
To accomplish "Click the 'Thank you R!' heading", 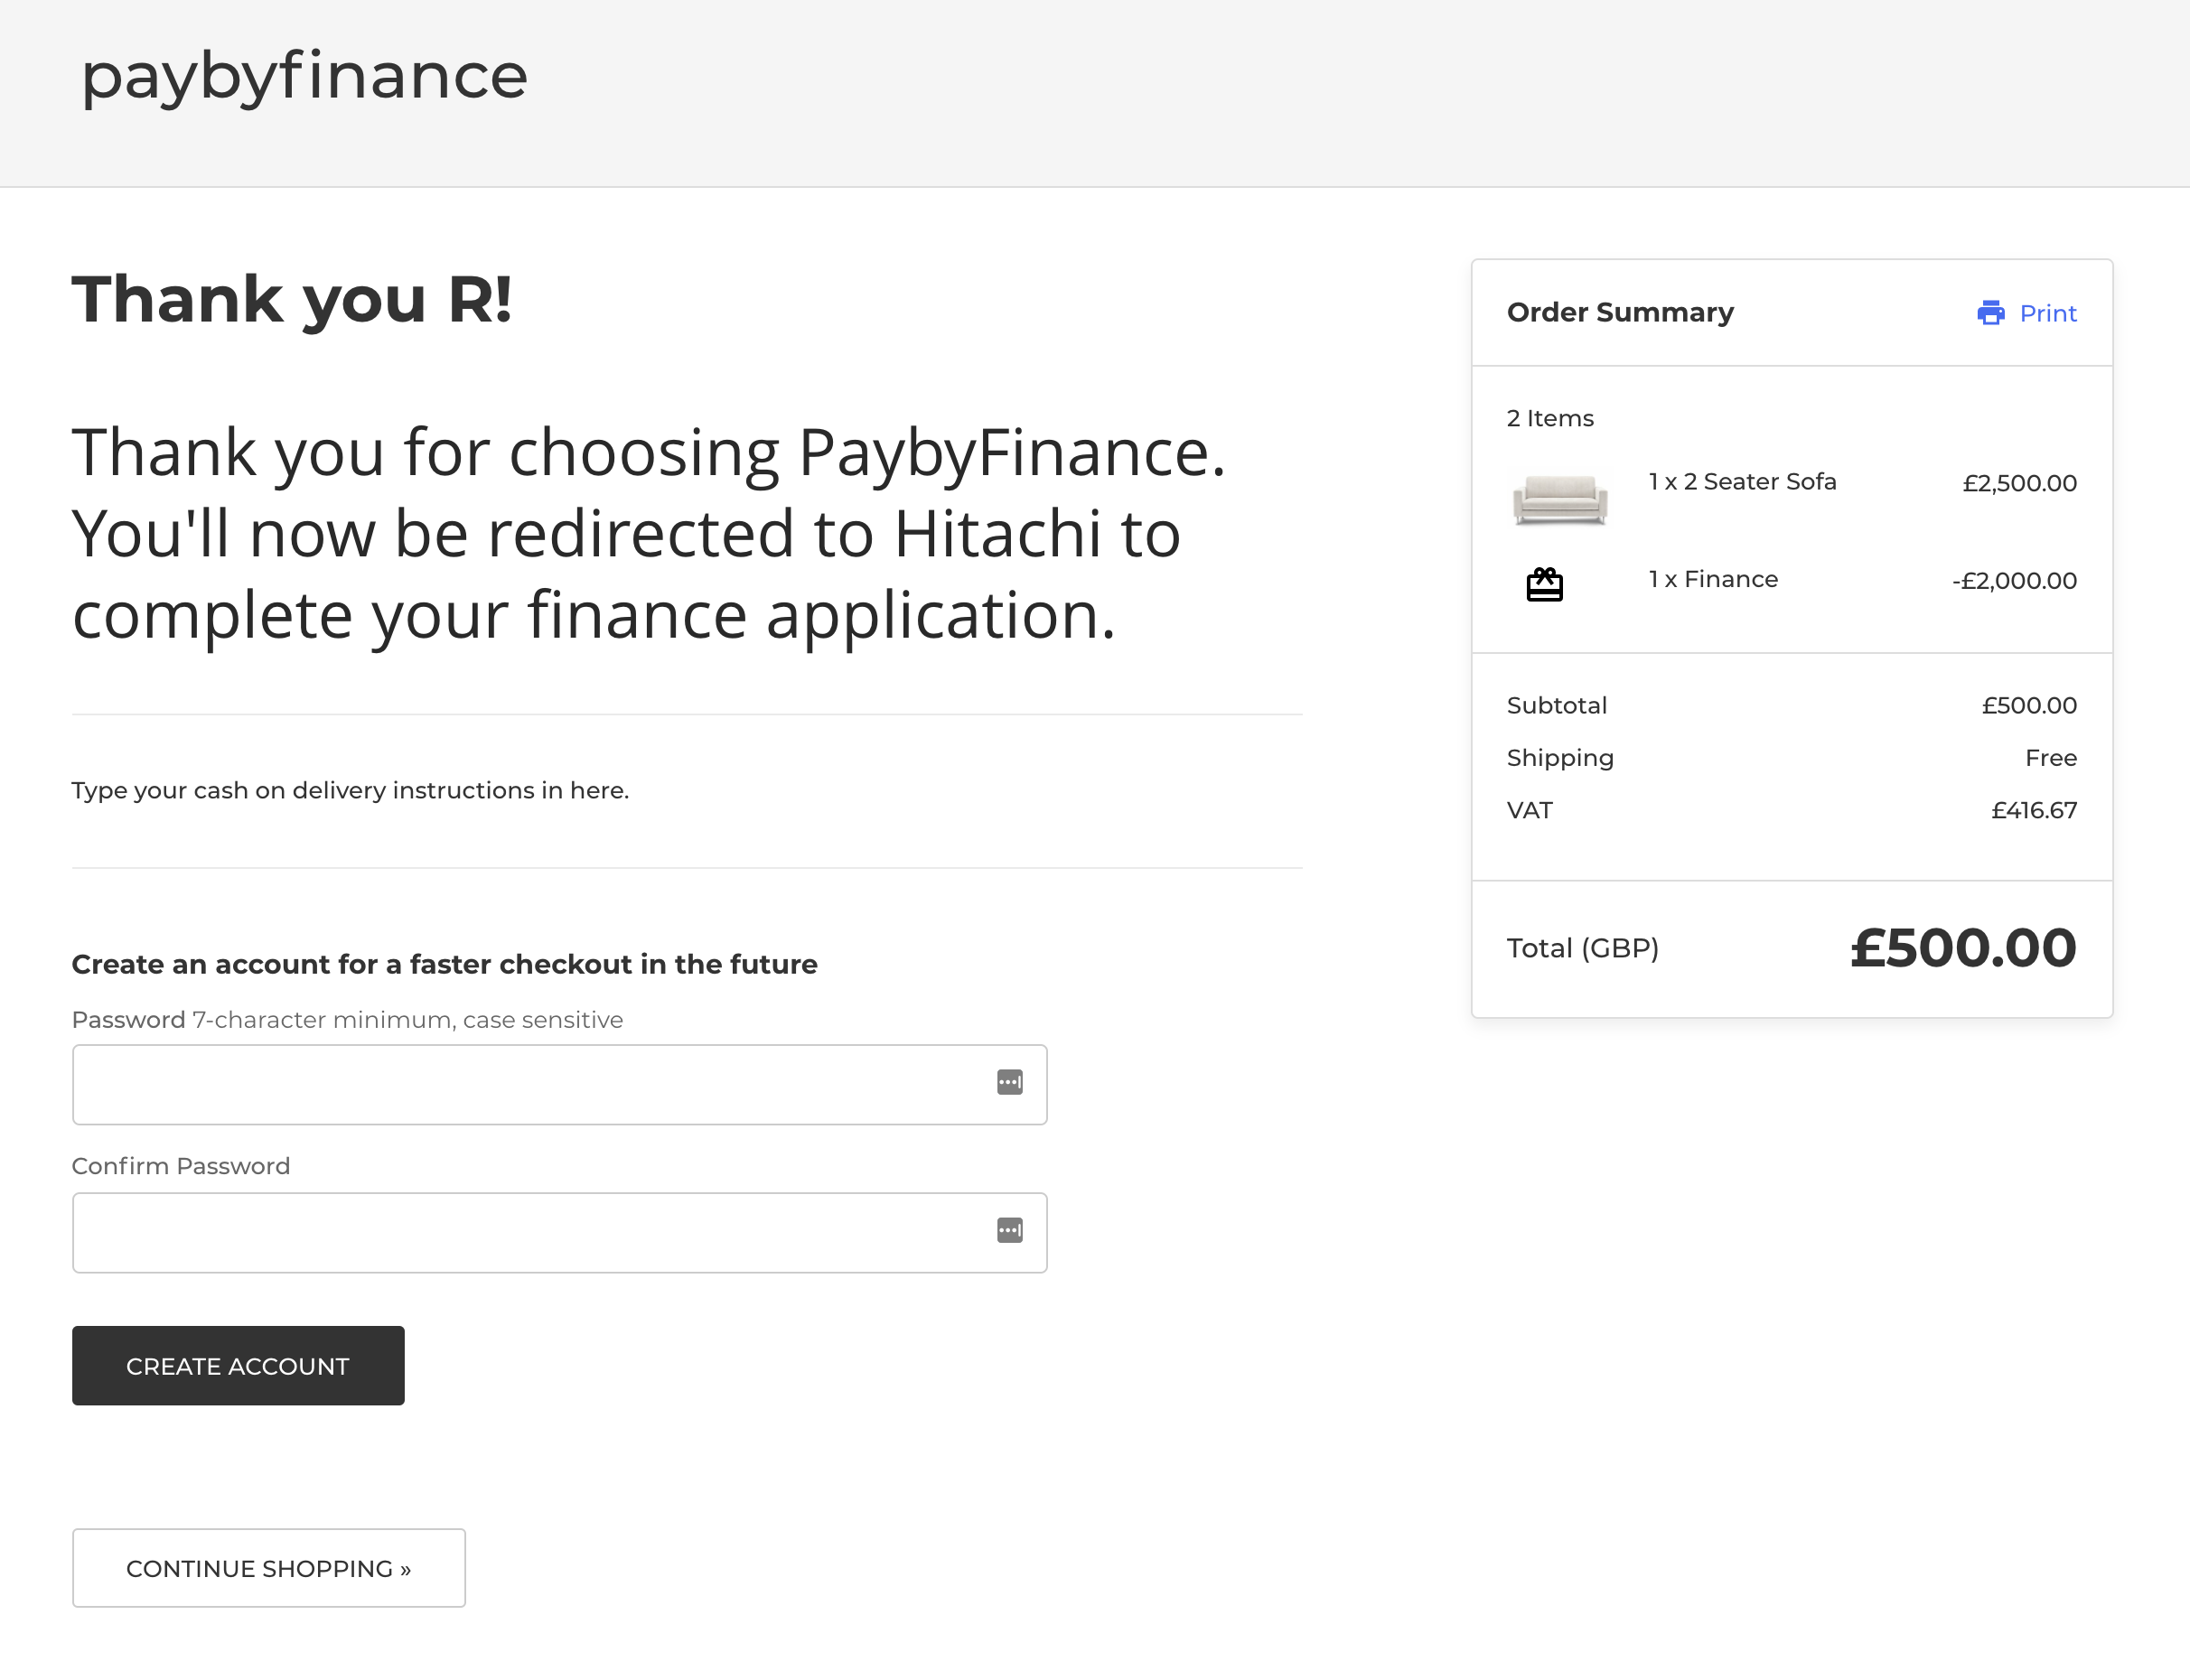I will point(292,299).
